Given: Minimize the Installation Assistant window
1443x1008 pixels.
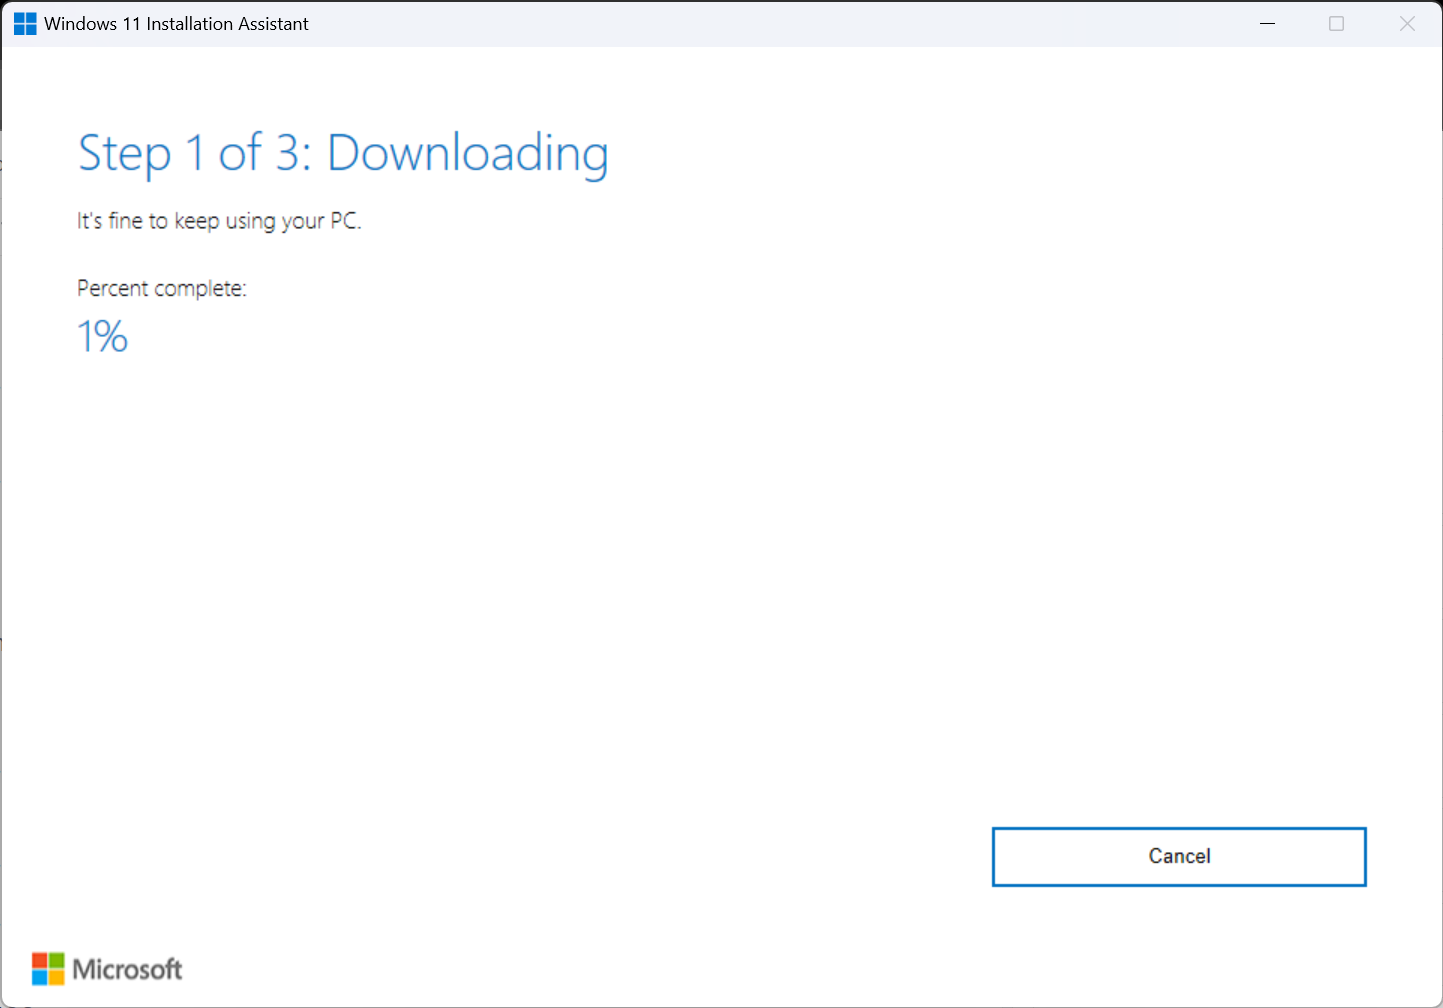Looking at the screenshot, I should point(1267,23).
